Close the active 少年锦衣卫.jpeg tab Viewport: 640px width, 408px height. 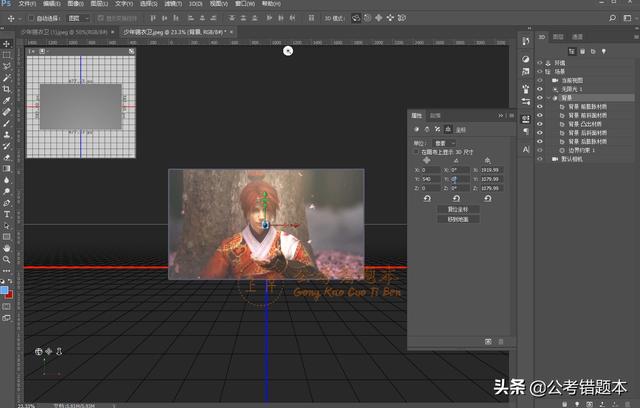click(x=232, y=32)
